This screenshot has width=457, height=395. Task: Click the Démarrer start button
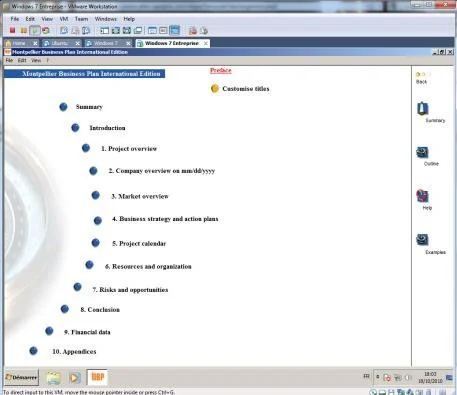pyautogui.click(x=21, y=377)
